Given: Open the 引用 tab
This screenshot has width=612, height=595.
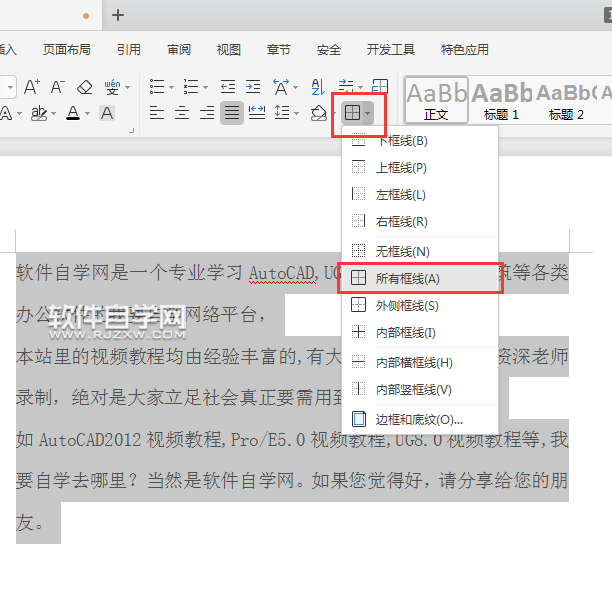Looking at the screenshot, I should [129, 50].
